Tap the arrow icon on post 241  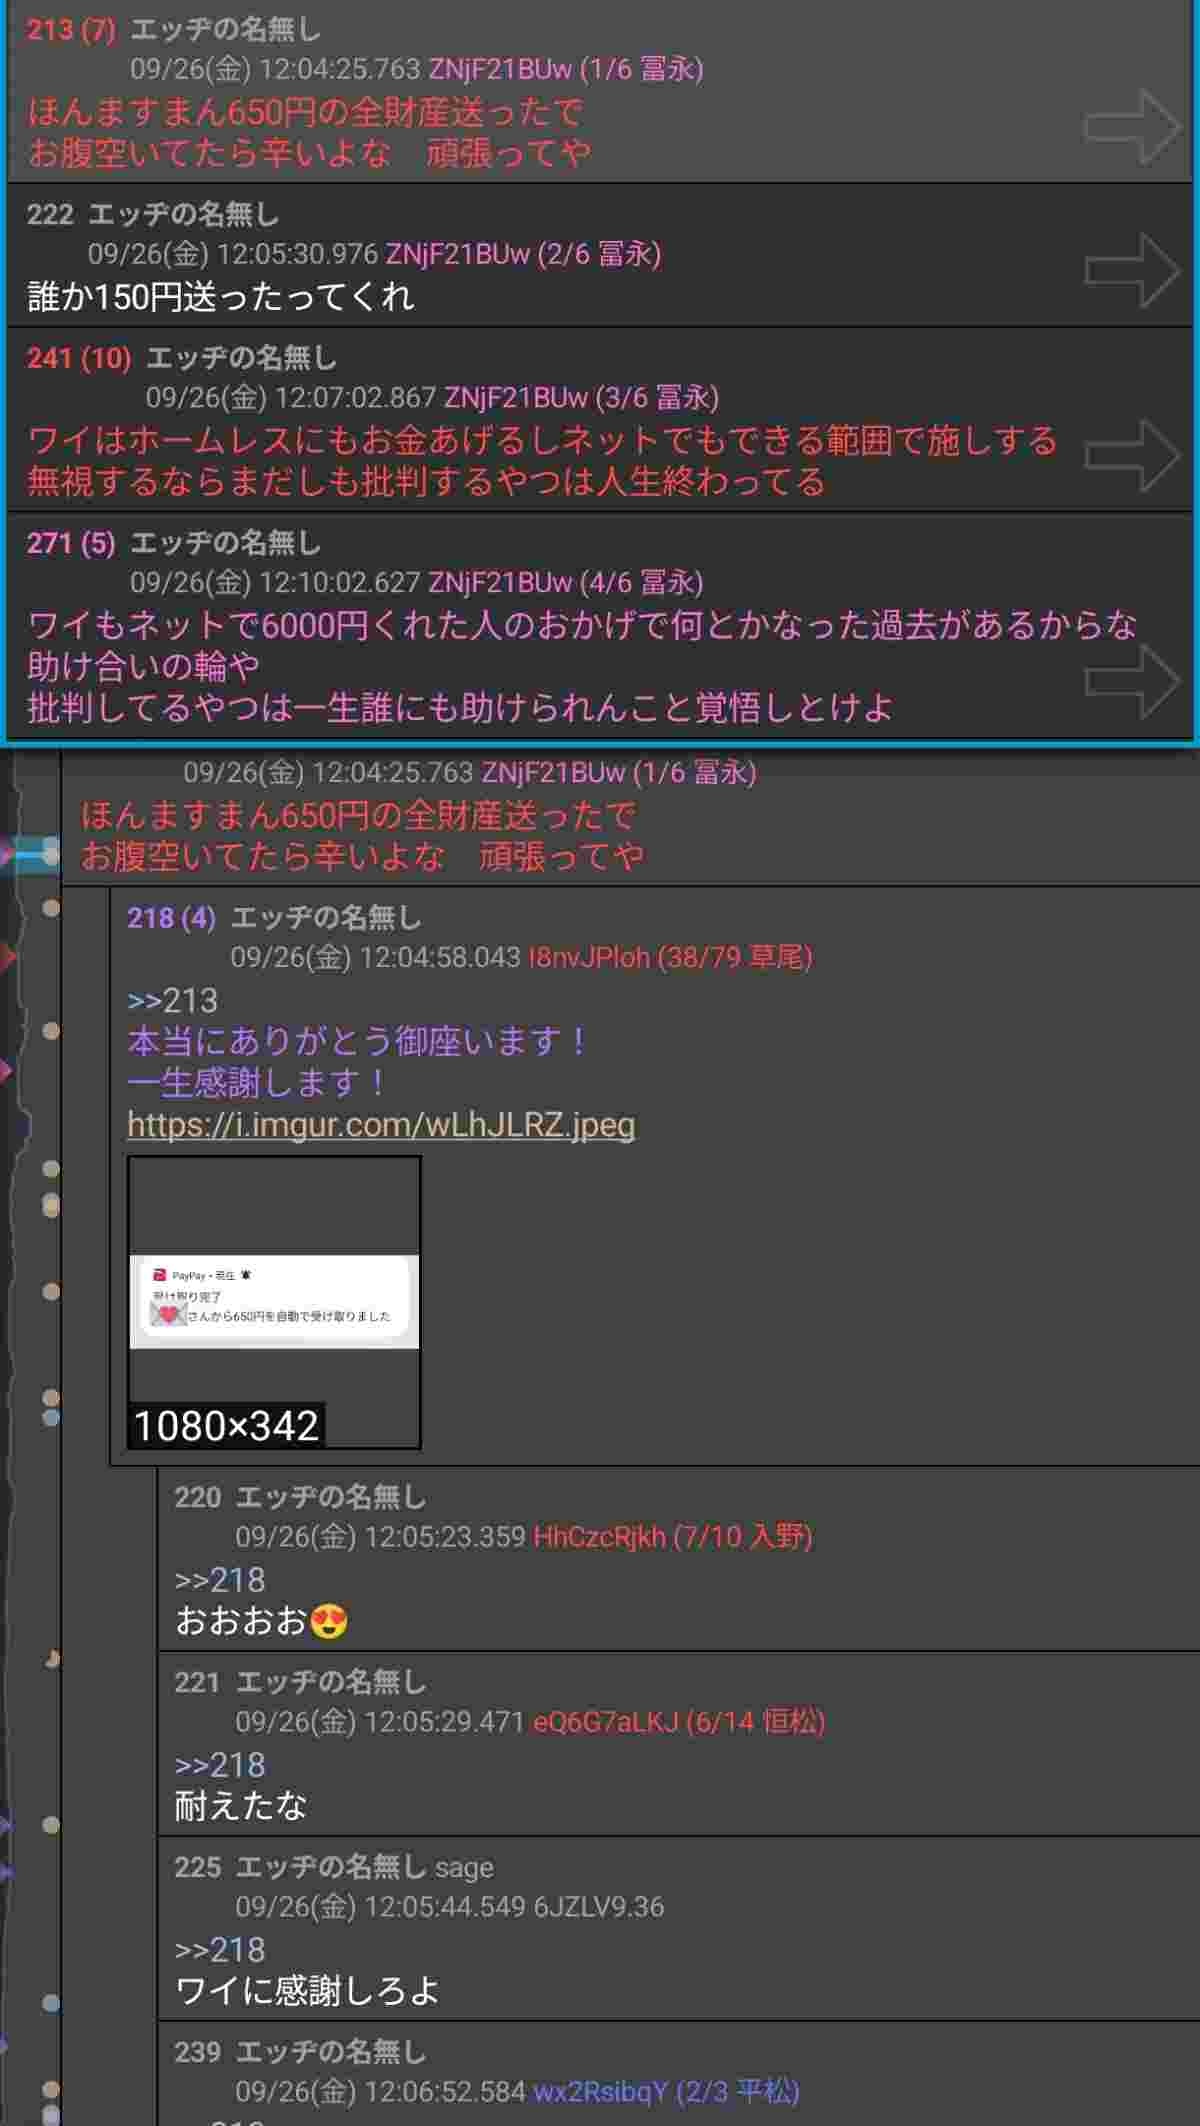click(1132, 455)
